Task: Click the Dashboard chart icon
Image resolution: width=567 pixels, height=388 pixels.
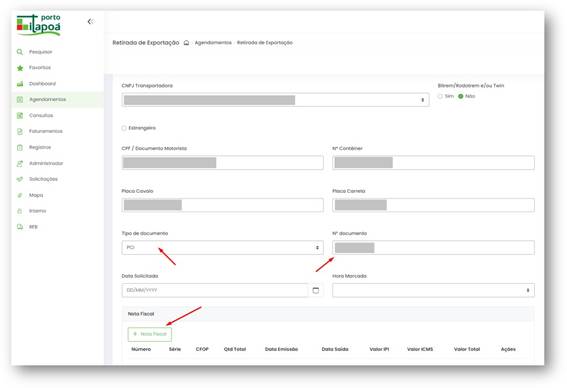Action: coord(20,84)
